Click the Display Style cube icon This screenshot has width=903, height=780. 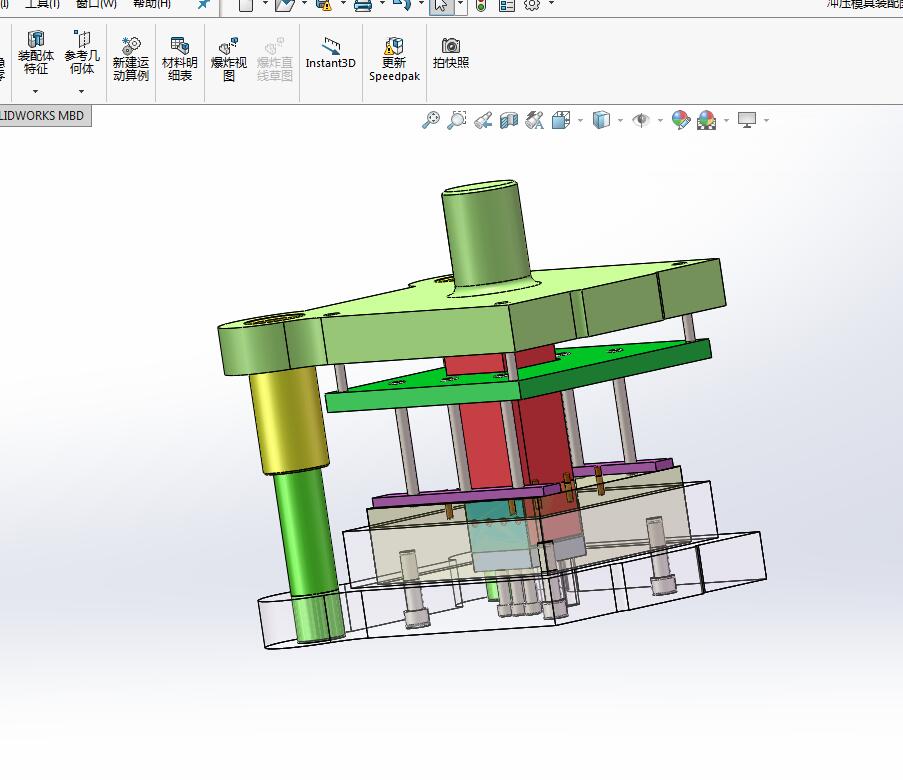(x=601, y=120)
